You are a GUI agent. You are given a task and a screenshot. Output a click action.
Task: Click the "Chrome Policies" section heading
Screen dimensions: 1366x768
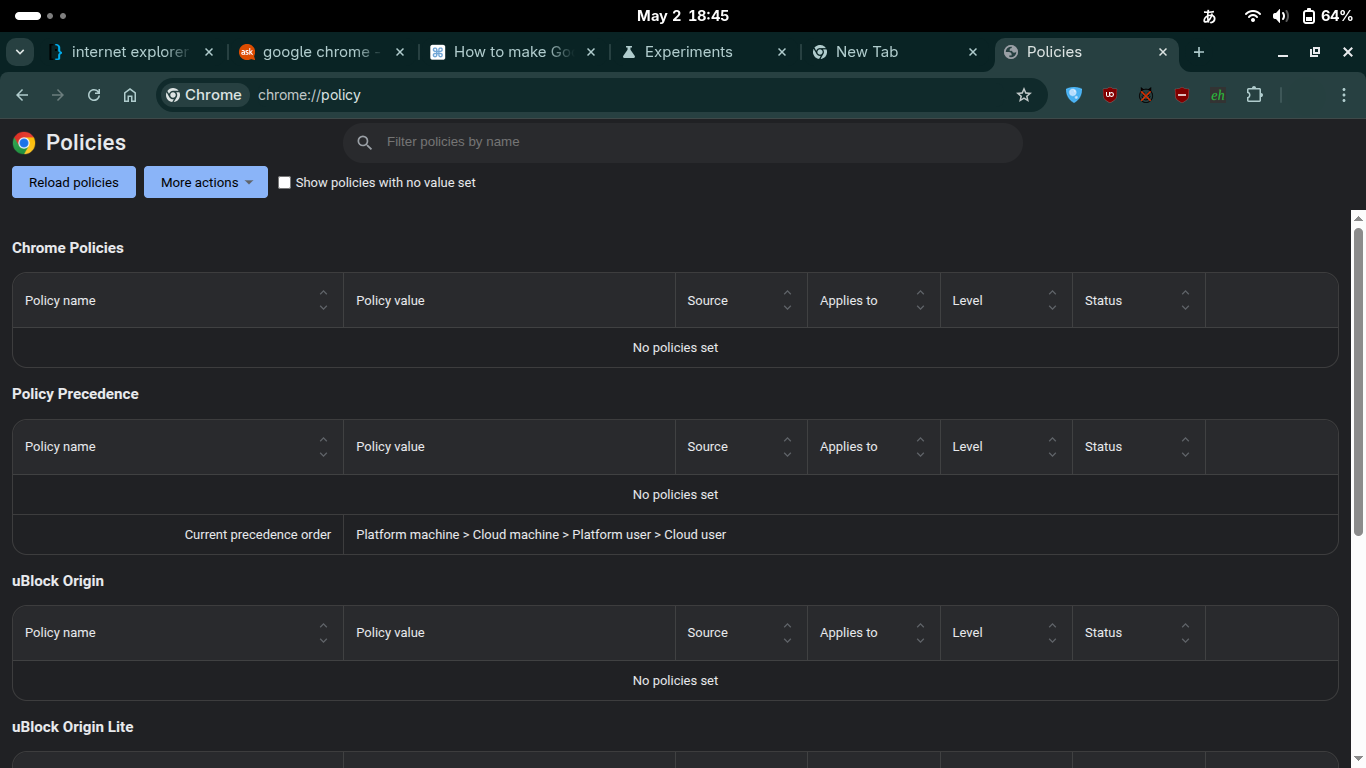click(x=68, y=248)
